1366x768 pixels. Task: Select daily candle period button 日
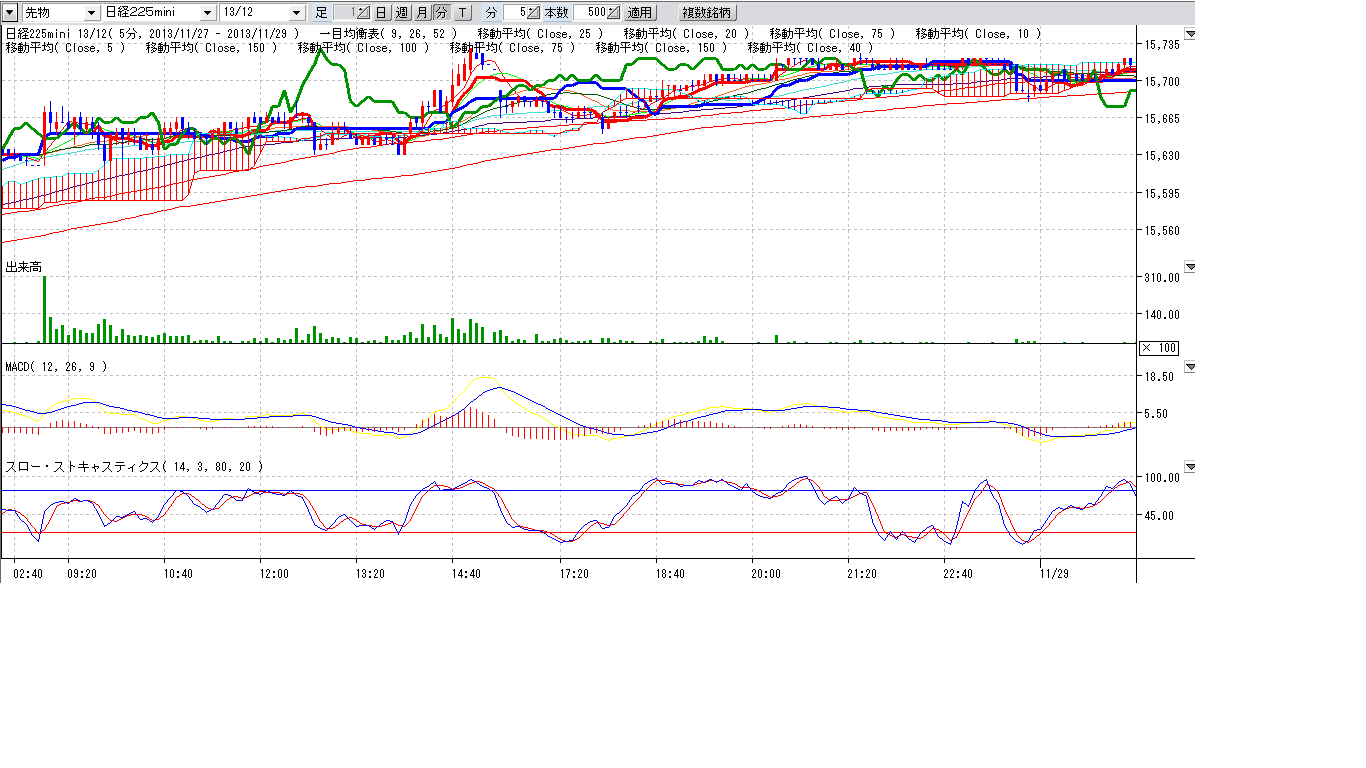[381, 13]
